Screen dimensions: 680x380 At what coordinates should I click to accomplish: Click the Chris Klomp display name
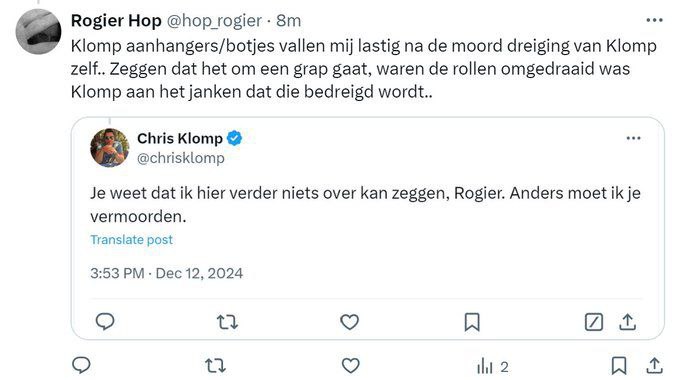(180, 138)
